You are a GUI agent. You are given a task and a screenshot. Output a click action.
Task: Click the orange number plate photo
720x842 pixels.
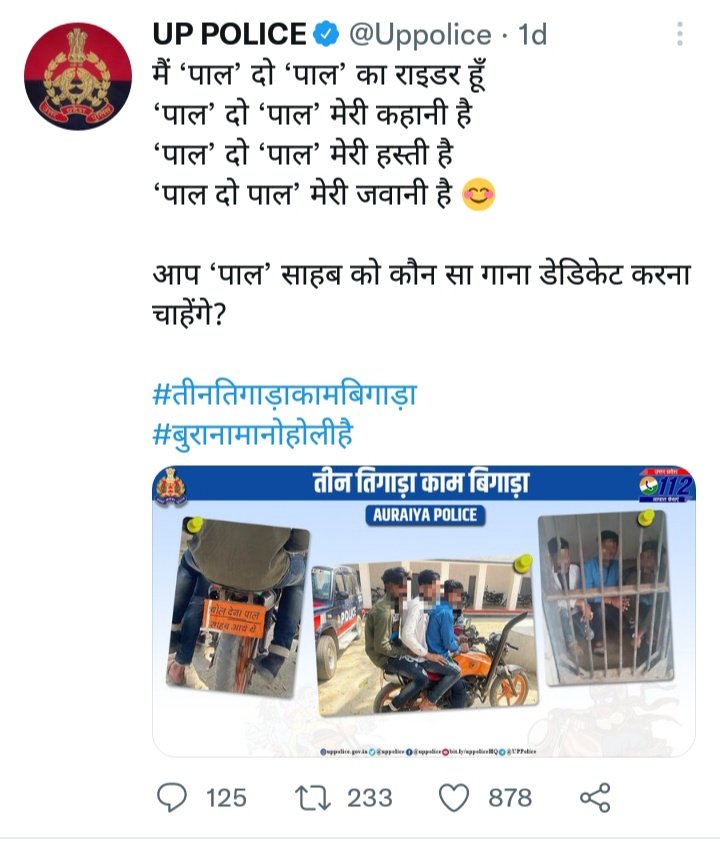(238, 606)
